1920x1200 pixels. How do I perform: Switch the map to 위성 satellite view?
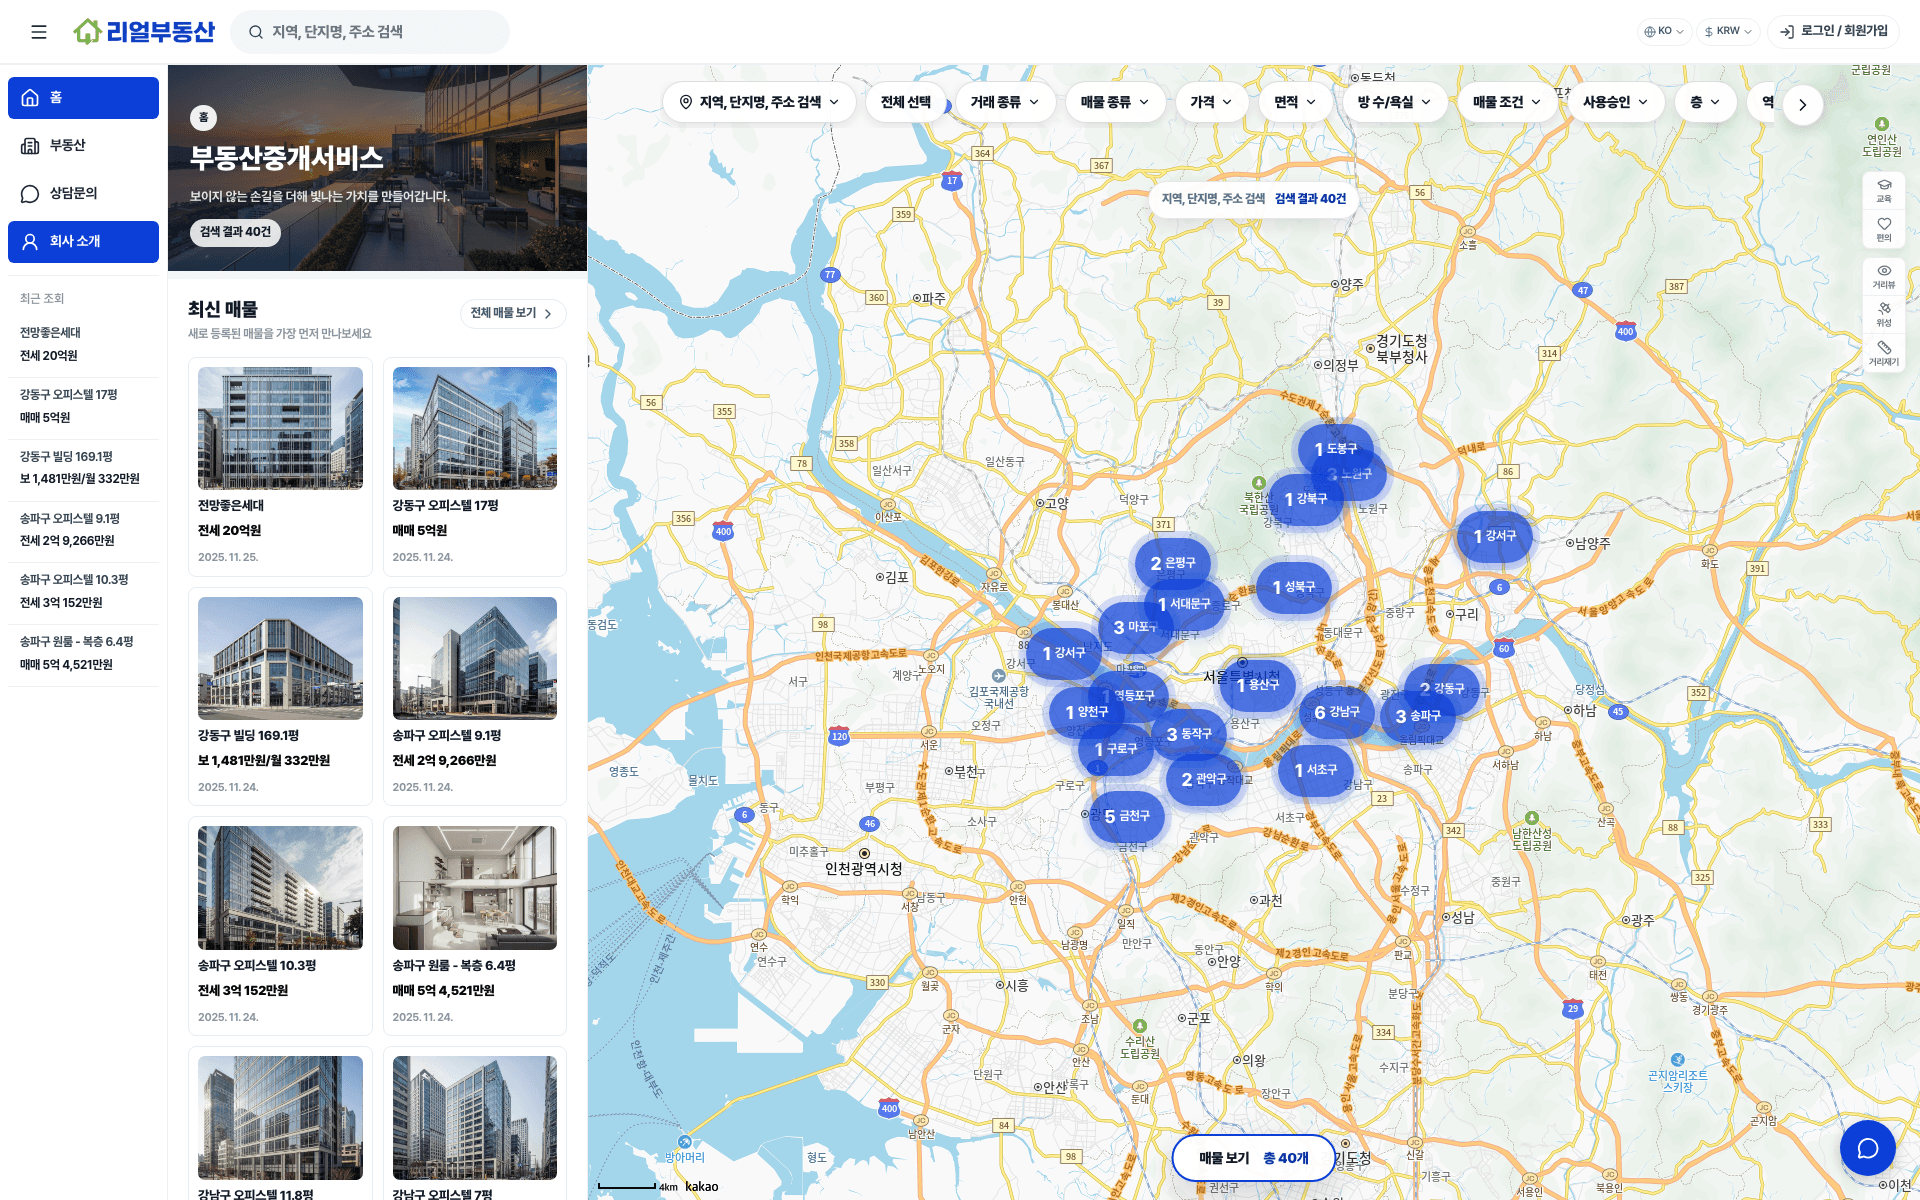tap(1884, 314)
